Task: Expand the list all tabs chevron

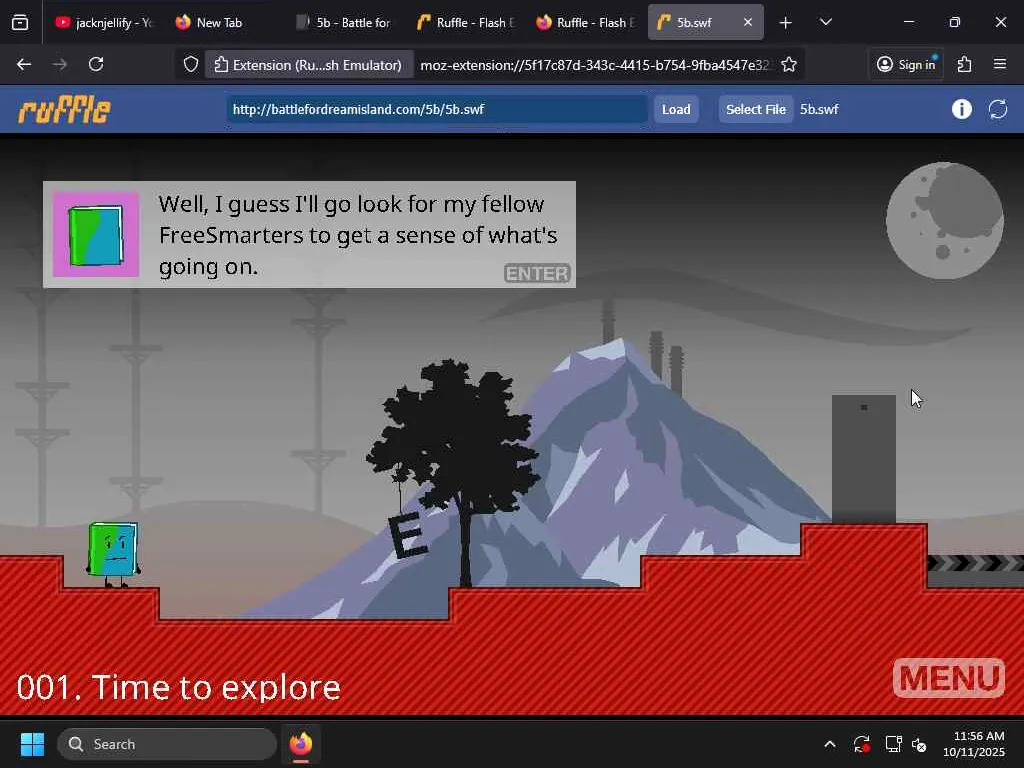Action: [x=825, y=23]
